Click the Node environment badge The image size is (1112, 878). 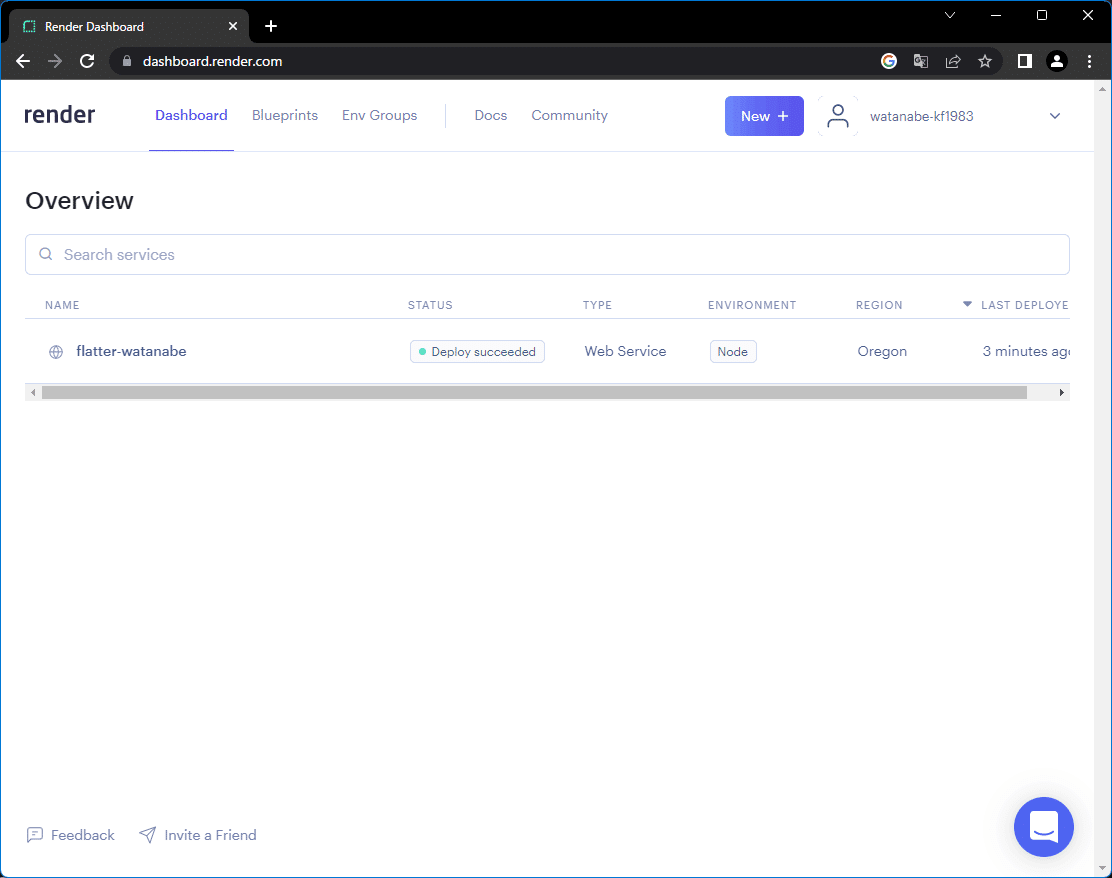733,352
